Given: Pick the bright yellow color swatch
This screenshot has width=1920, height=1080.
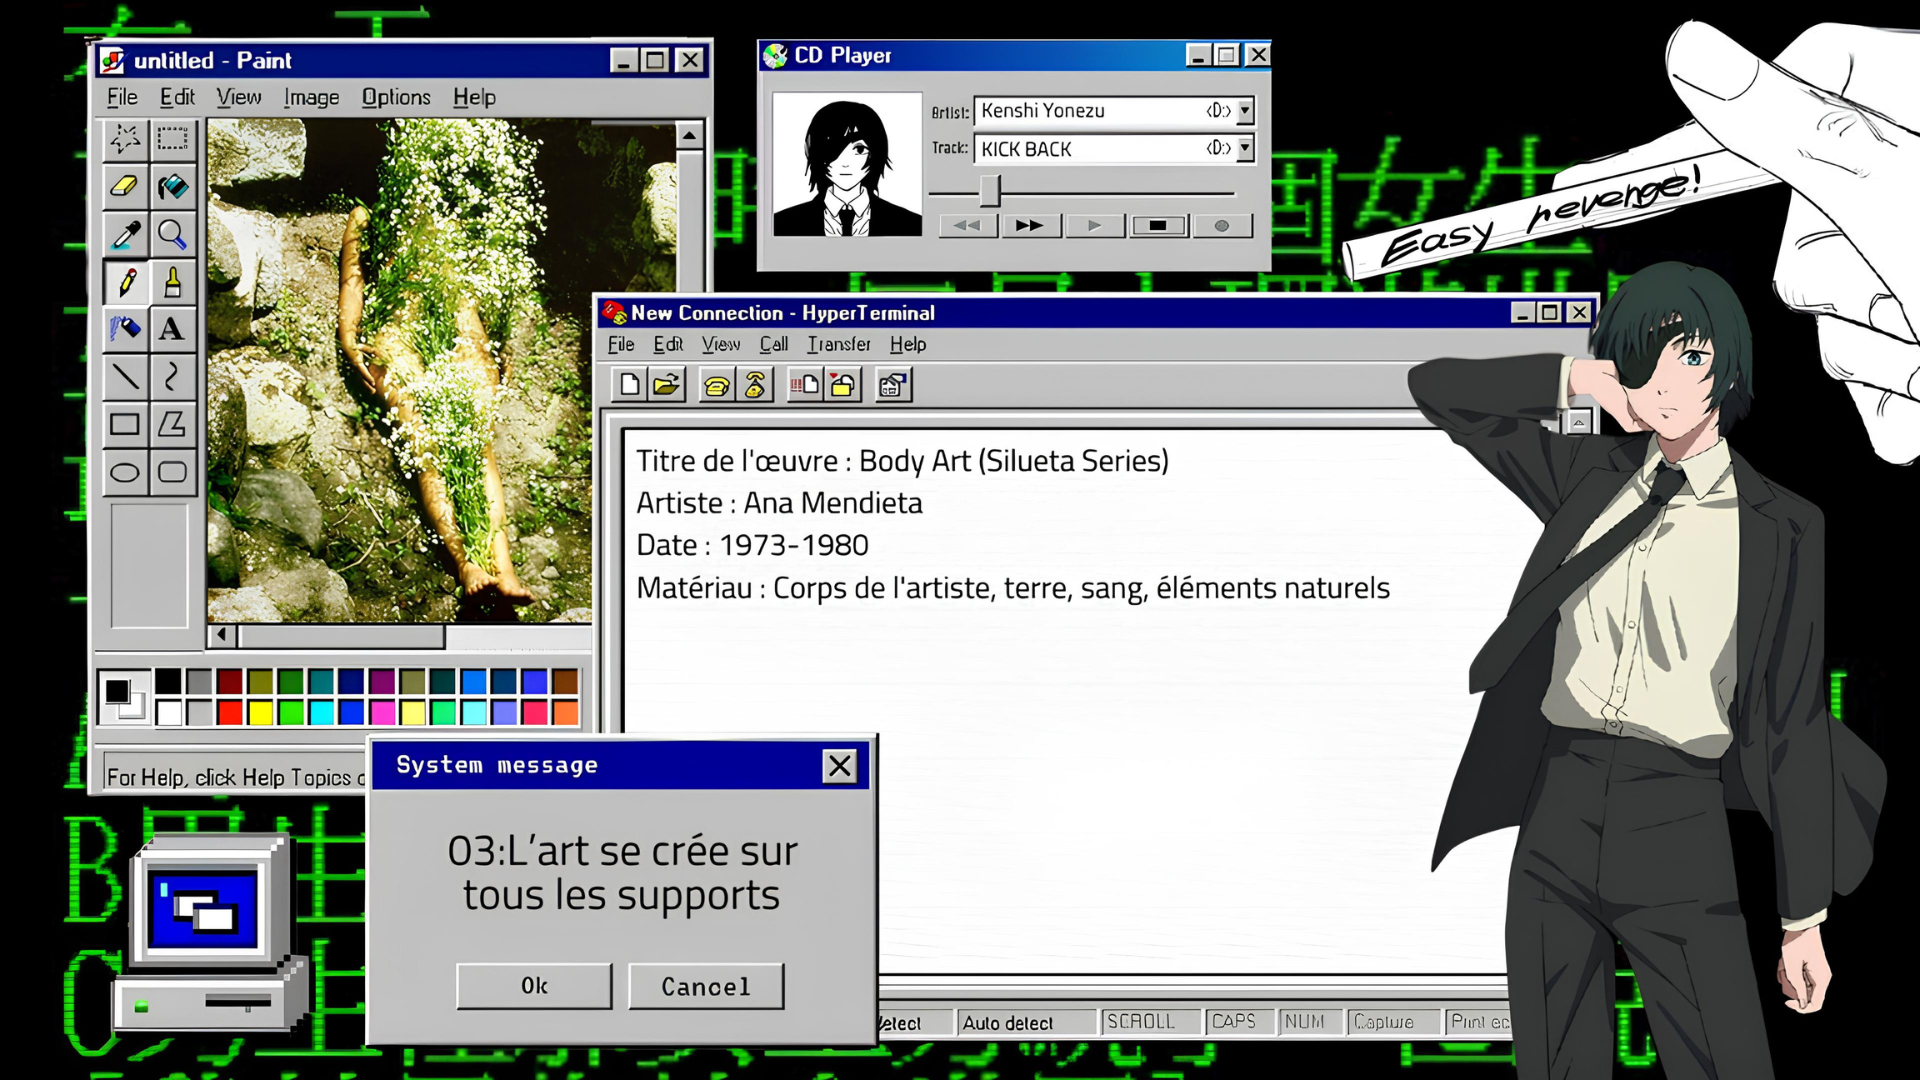Looking at the screenshot, I should point(260,713).
